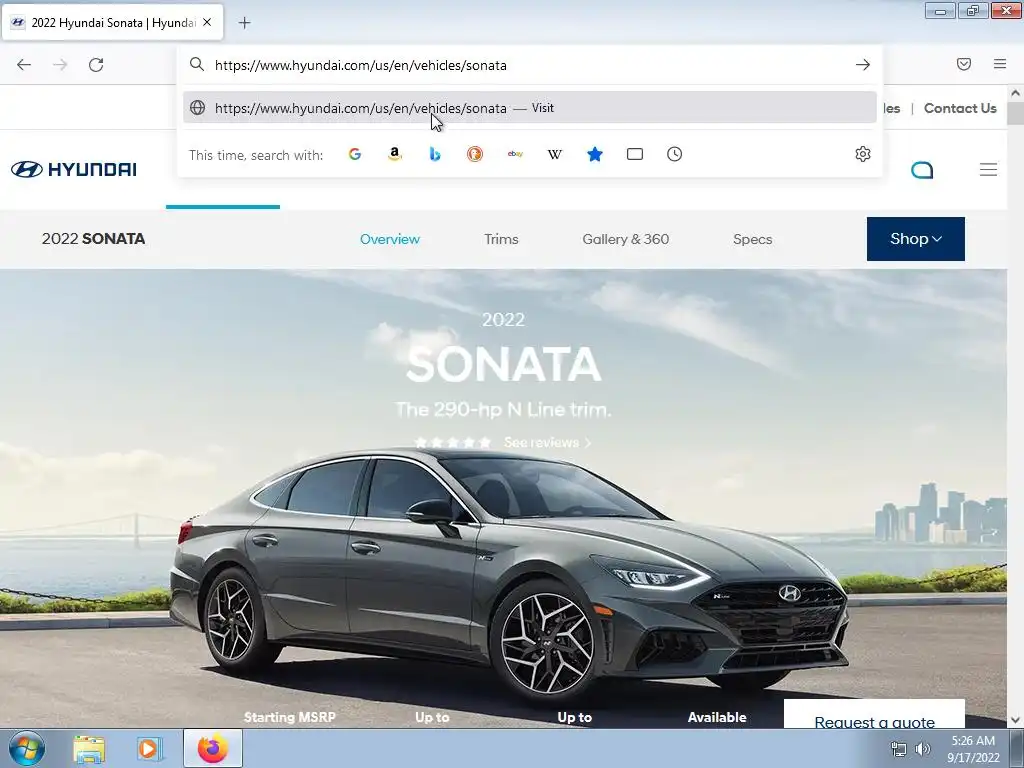Click the browser Back arrow

(24, 65)
